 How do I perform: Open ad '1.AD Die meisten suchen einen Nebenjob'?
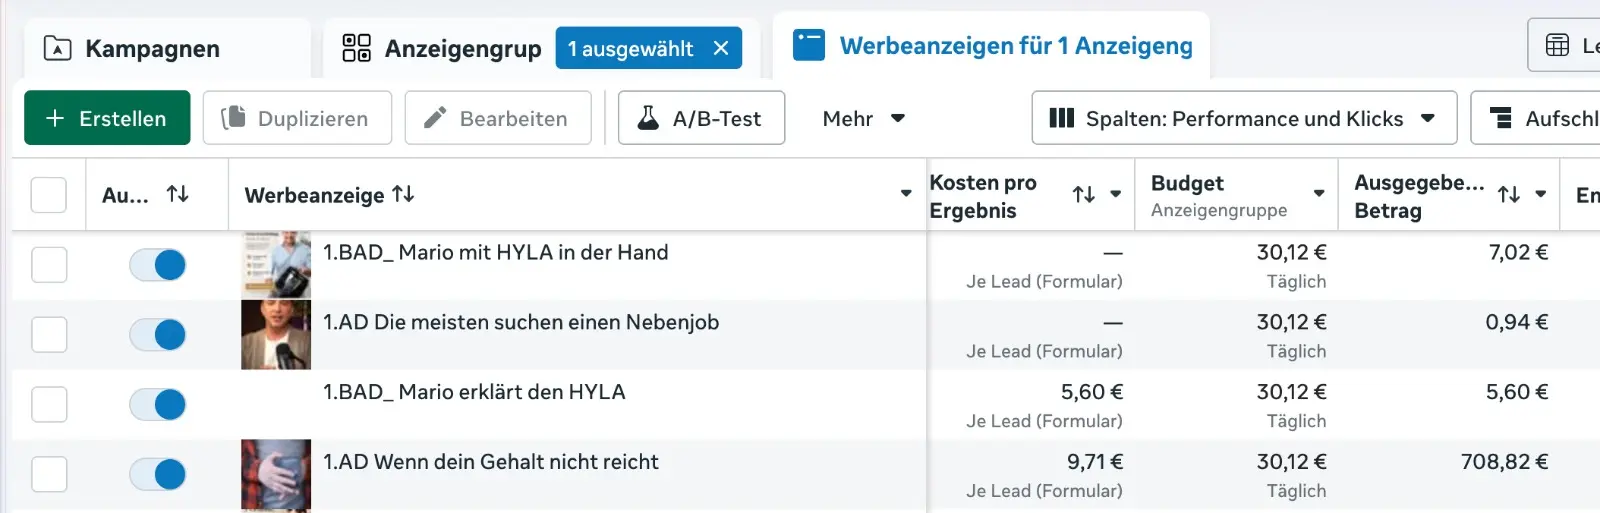click(x=521, y=323)
